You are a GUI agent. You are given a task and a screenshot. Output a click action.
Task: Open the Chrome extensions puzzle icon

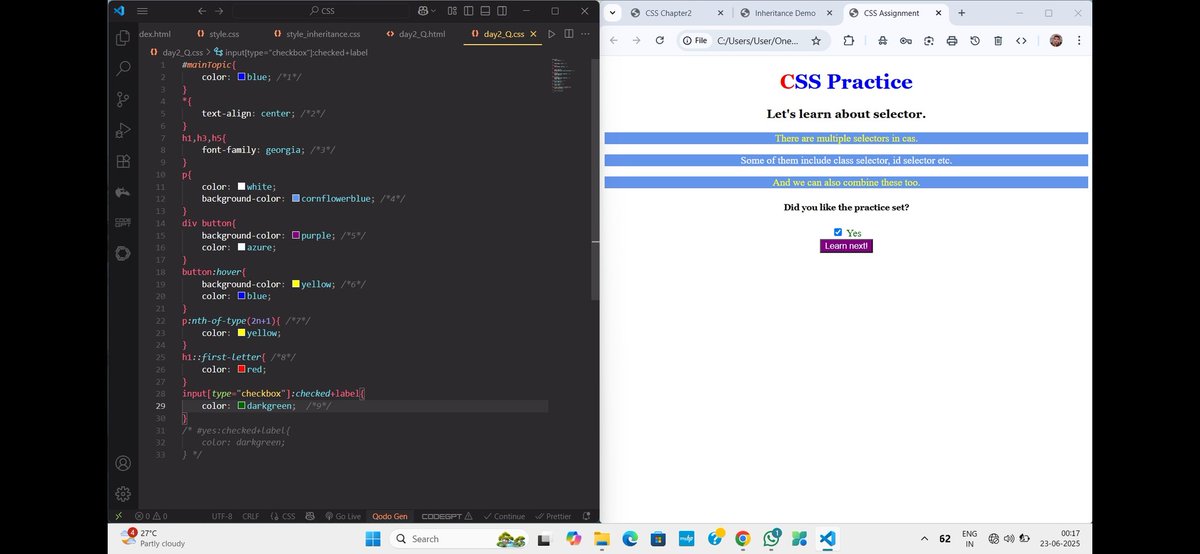pyautogui.click(x=849, y=41)
